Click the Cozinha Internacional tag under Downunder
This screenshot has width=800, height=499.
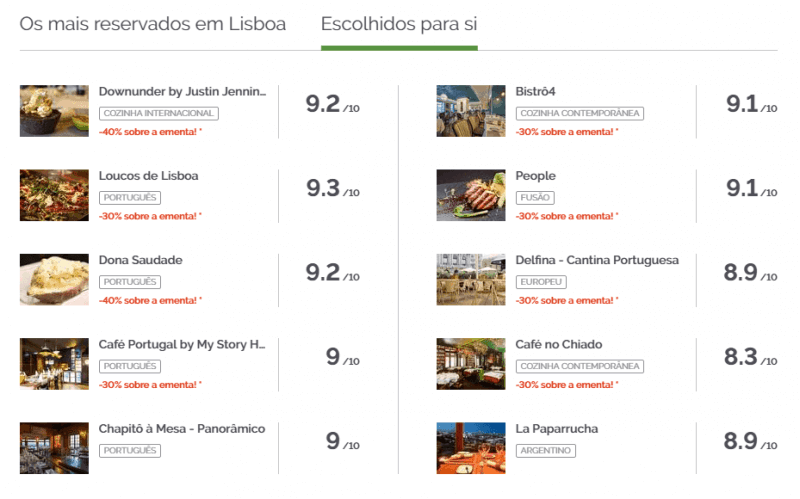(159, 113)
